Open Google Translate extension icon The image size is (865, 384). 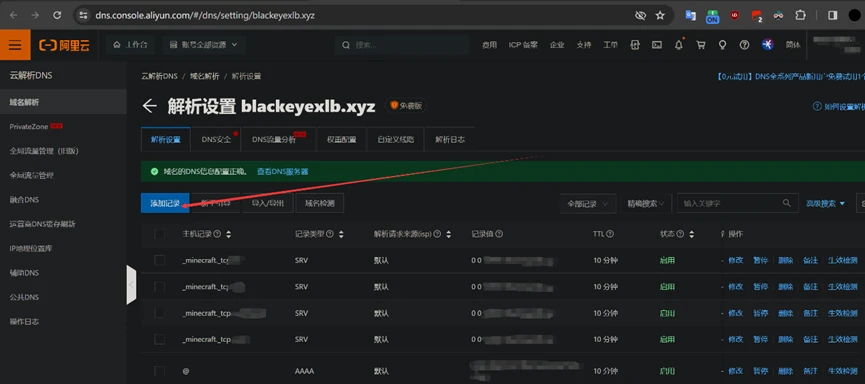pos(690,15)
